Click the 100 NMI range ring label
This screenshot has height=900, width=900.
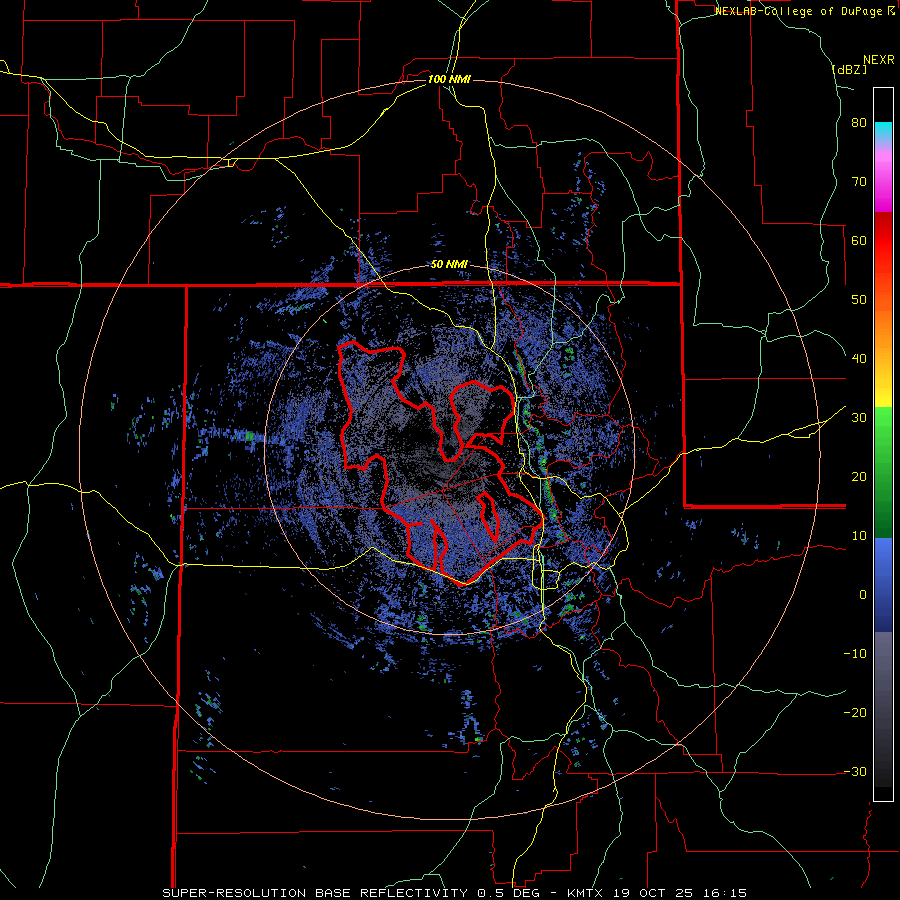click(449, 79)
